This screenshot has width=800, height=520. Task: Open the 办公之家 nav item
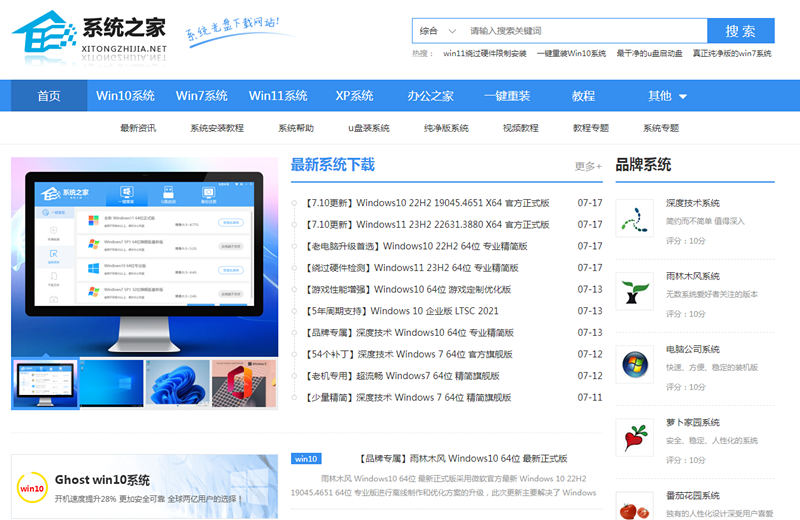pos(430,96)
